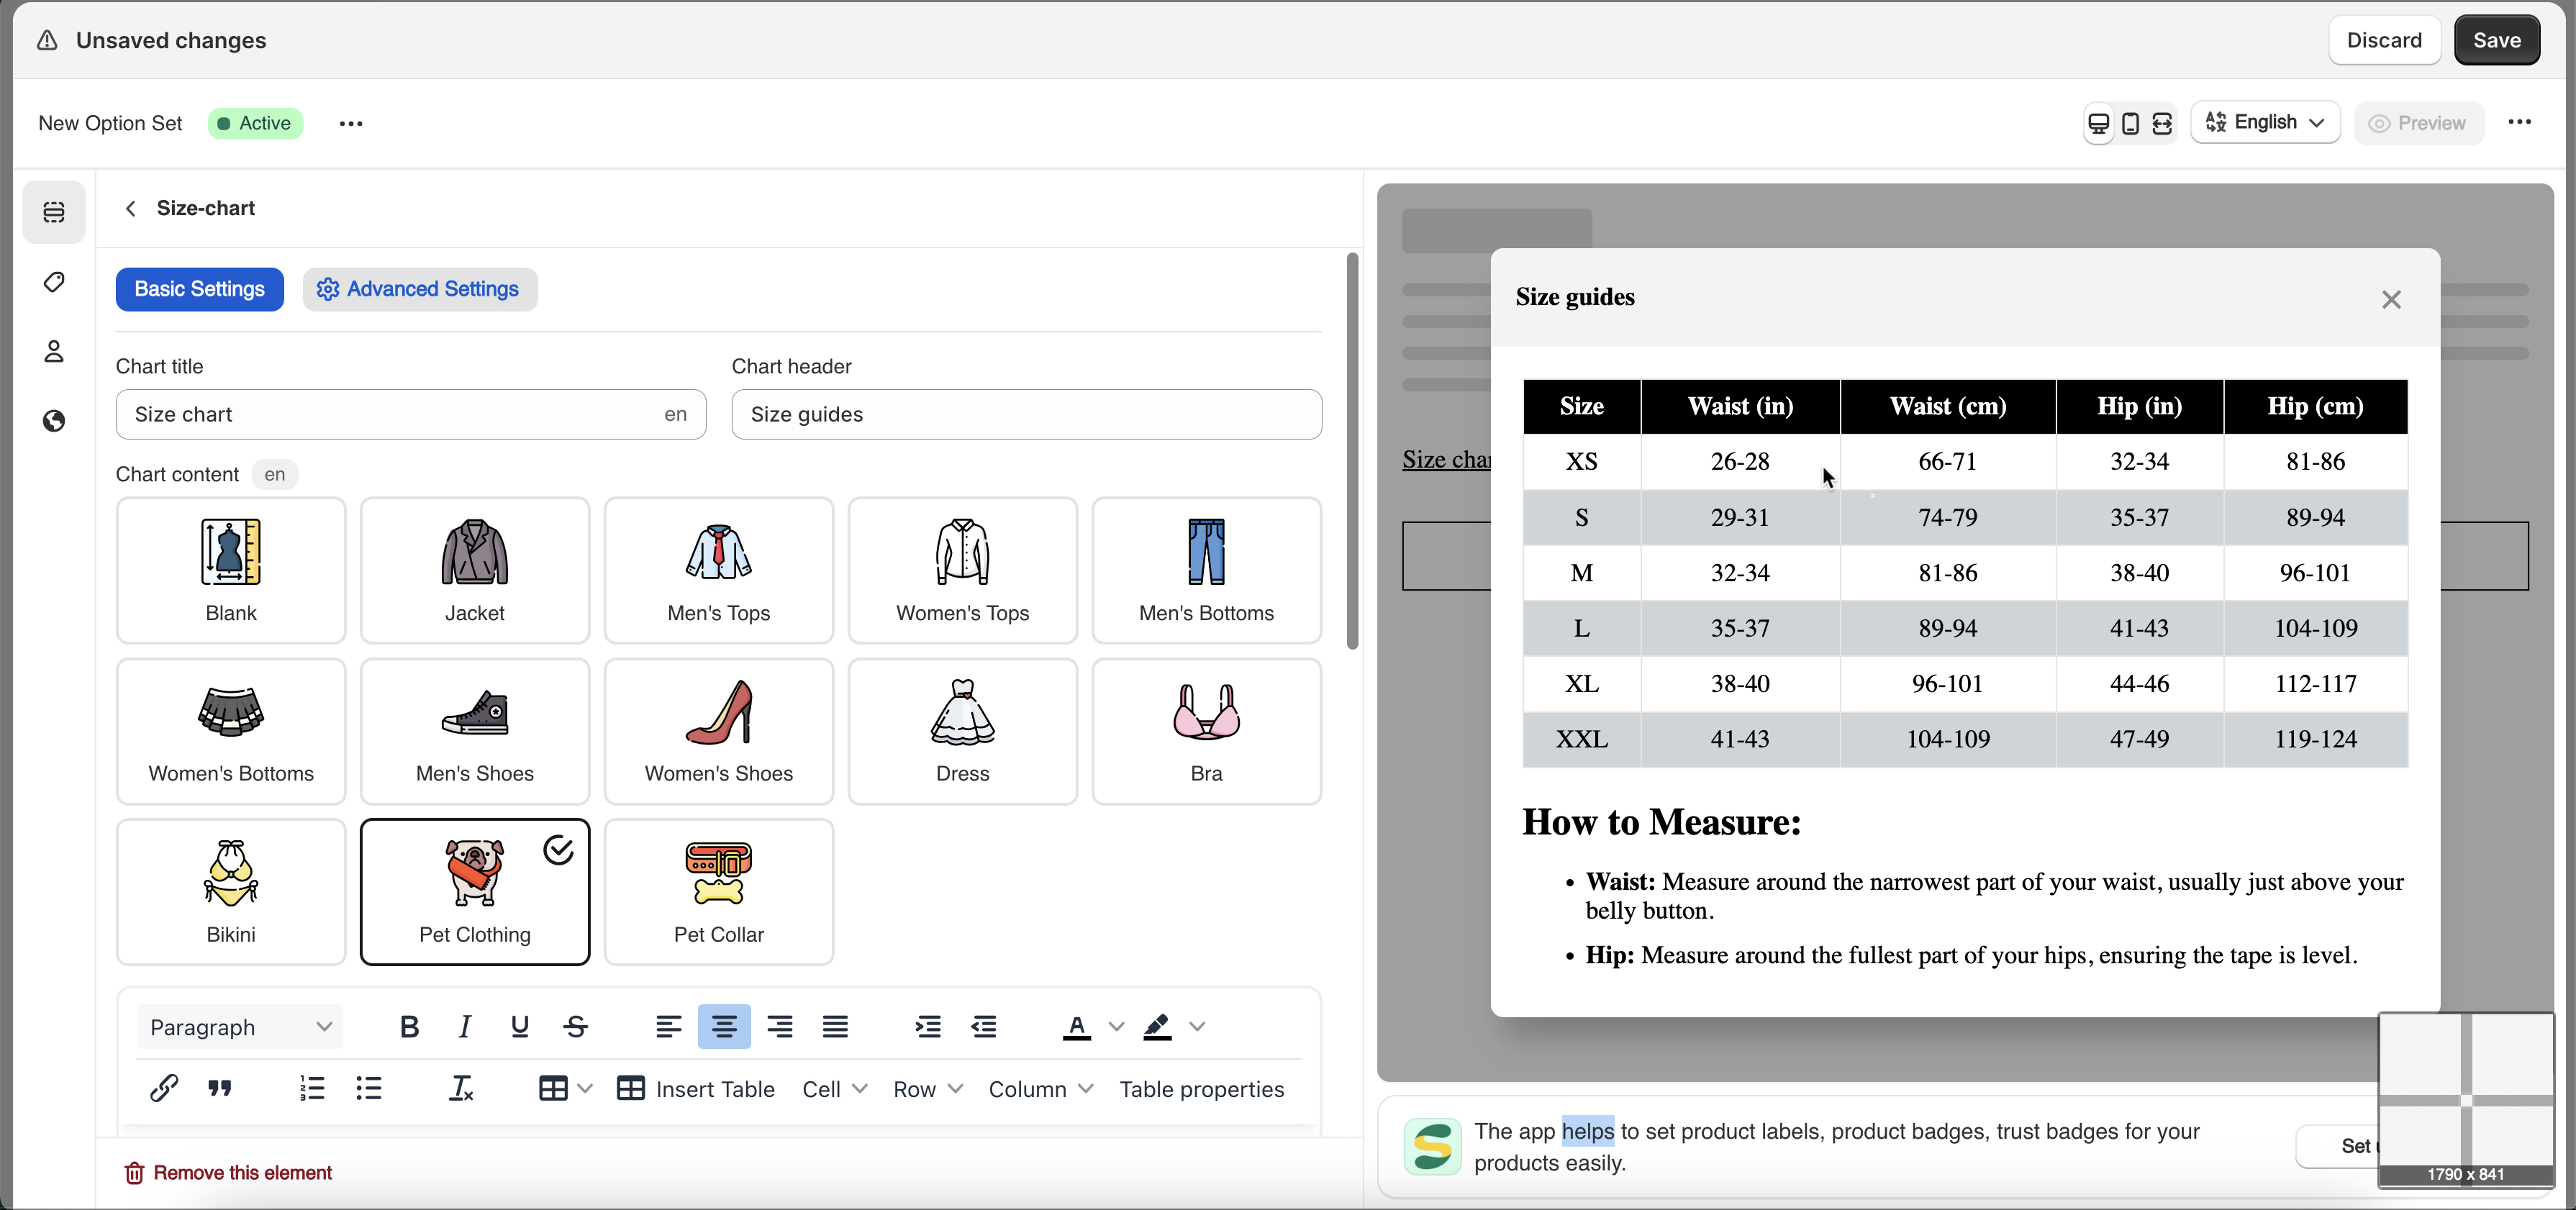Open the highlight color picker arrow

(x=1197, y=1027)
